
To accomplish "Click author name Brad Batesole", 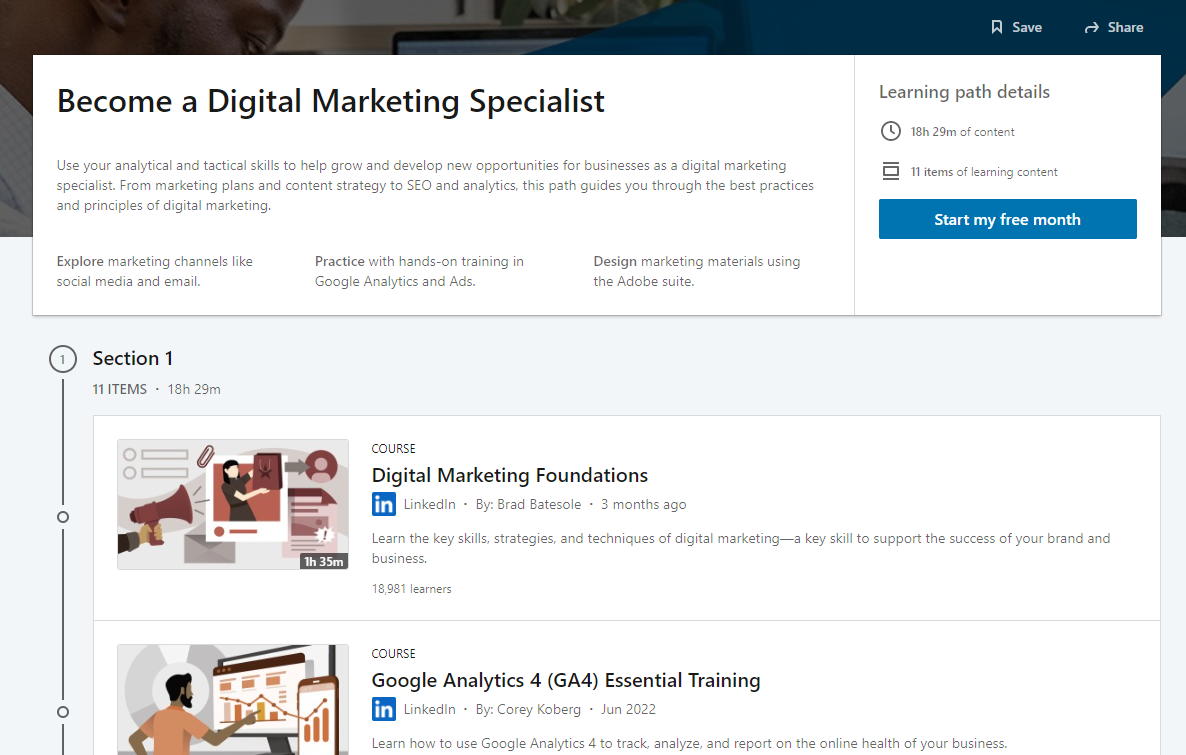I will (539, 505).
